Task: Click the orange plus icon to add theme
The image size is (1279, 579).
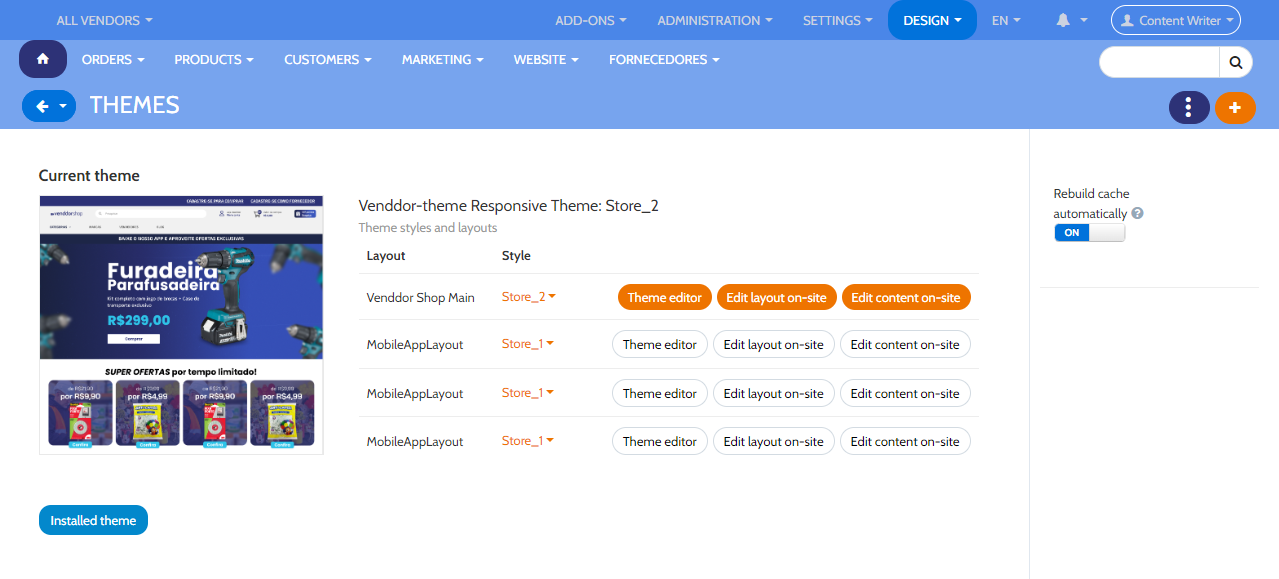Action: 1235,107
